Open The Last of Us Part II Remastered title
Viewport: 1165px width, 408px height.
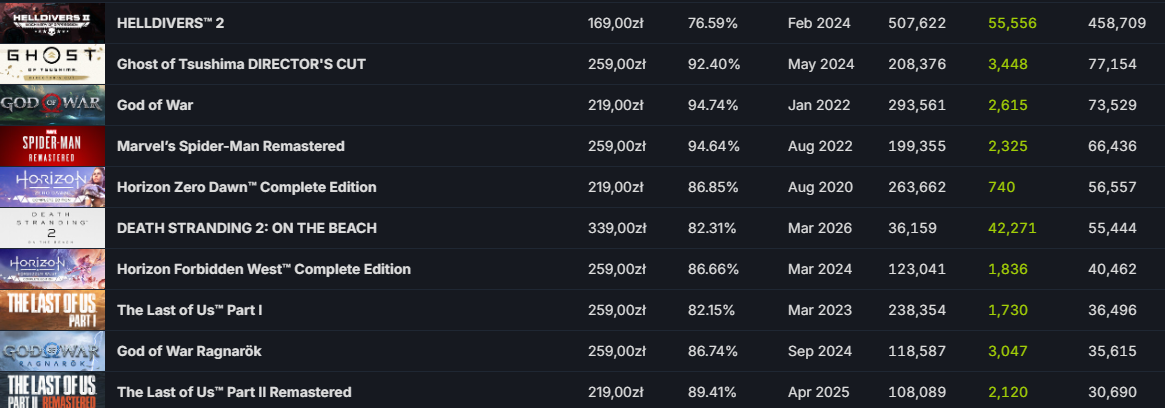[x=234, y=392]
